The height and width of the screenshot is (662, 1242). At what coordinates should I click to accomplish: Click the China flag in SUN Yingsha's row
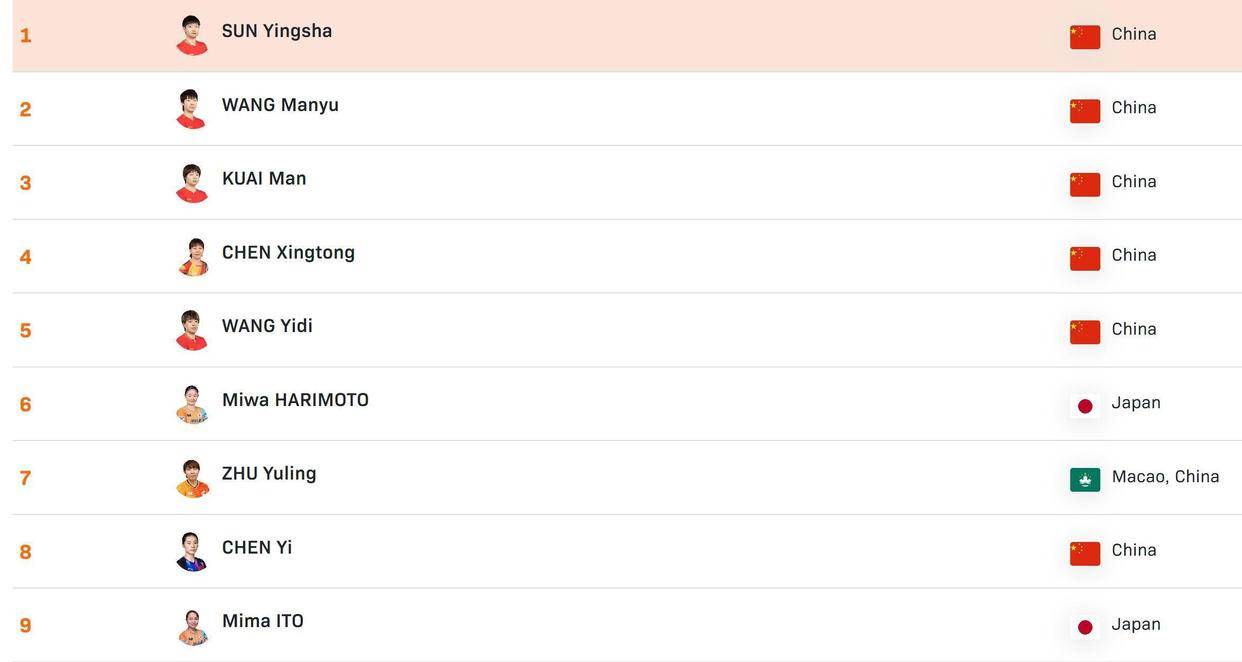1085,36
